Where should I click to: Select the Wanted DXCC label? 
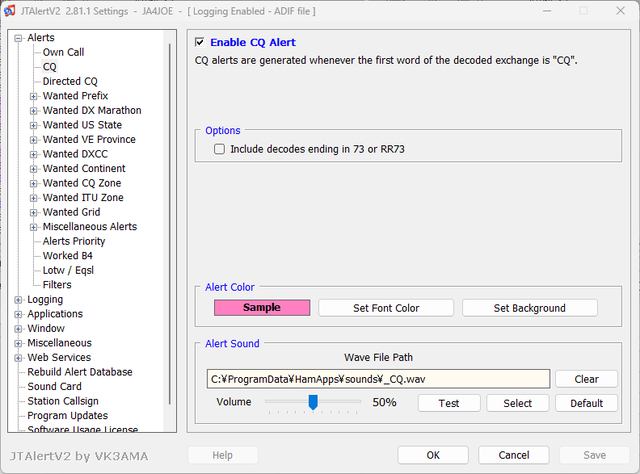pos(76,154)
